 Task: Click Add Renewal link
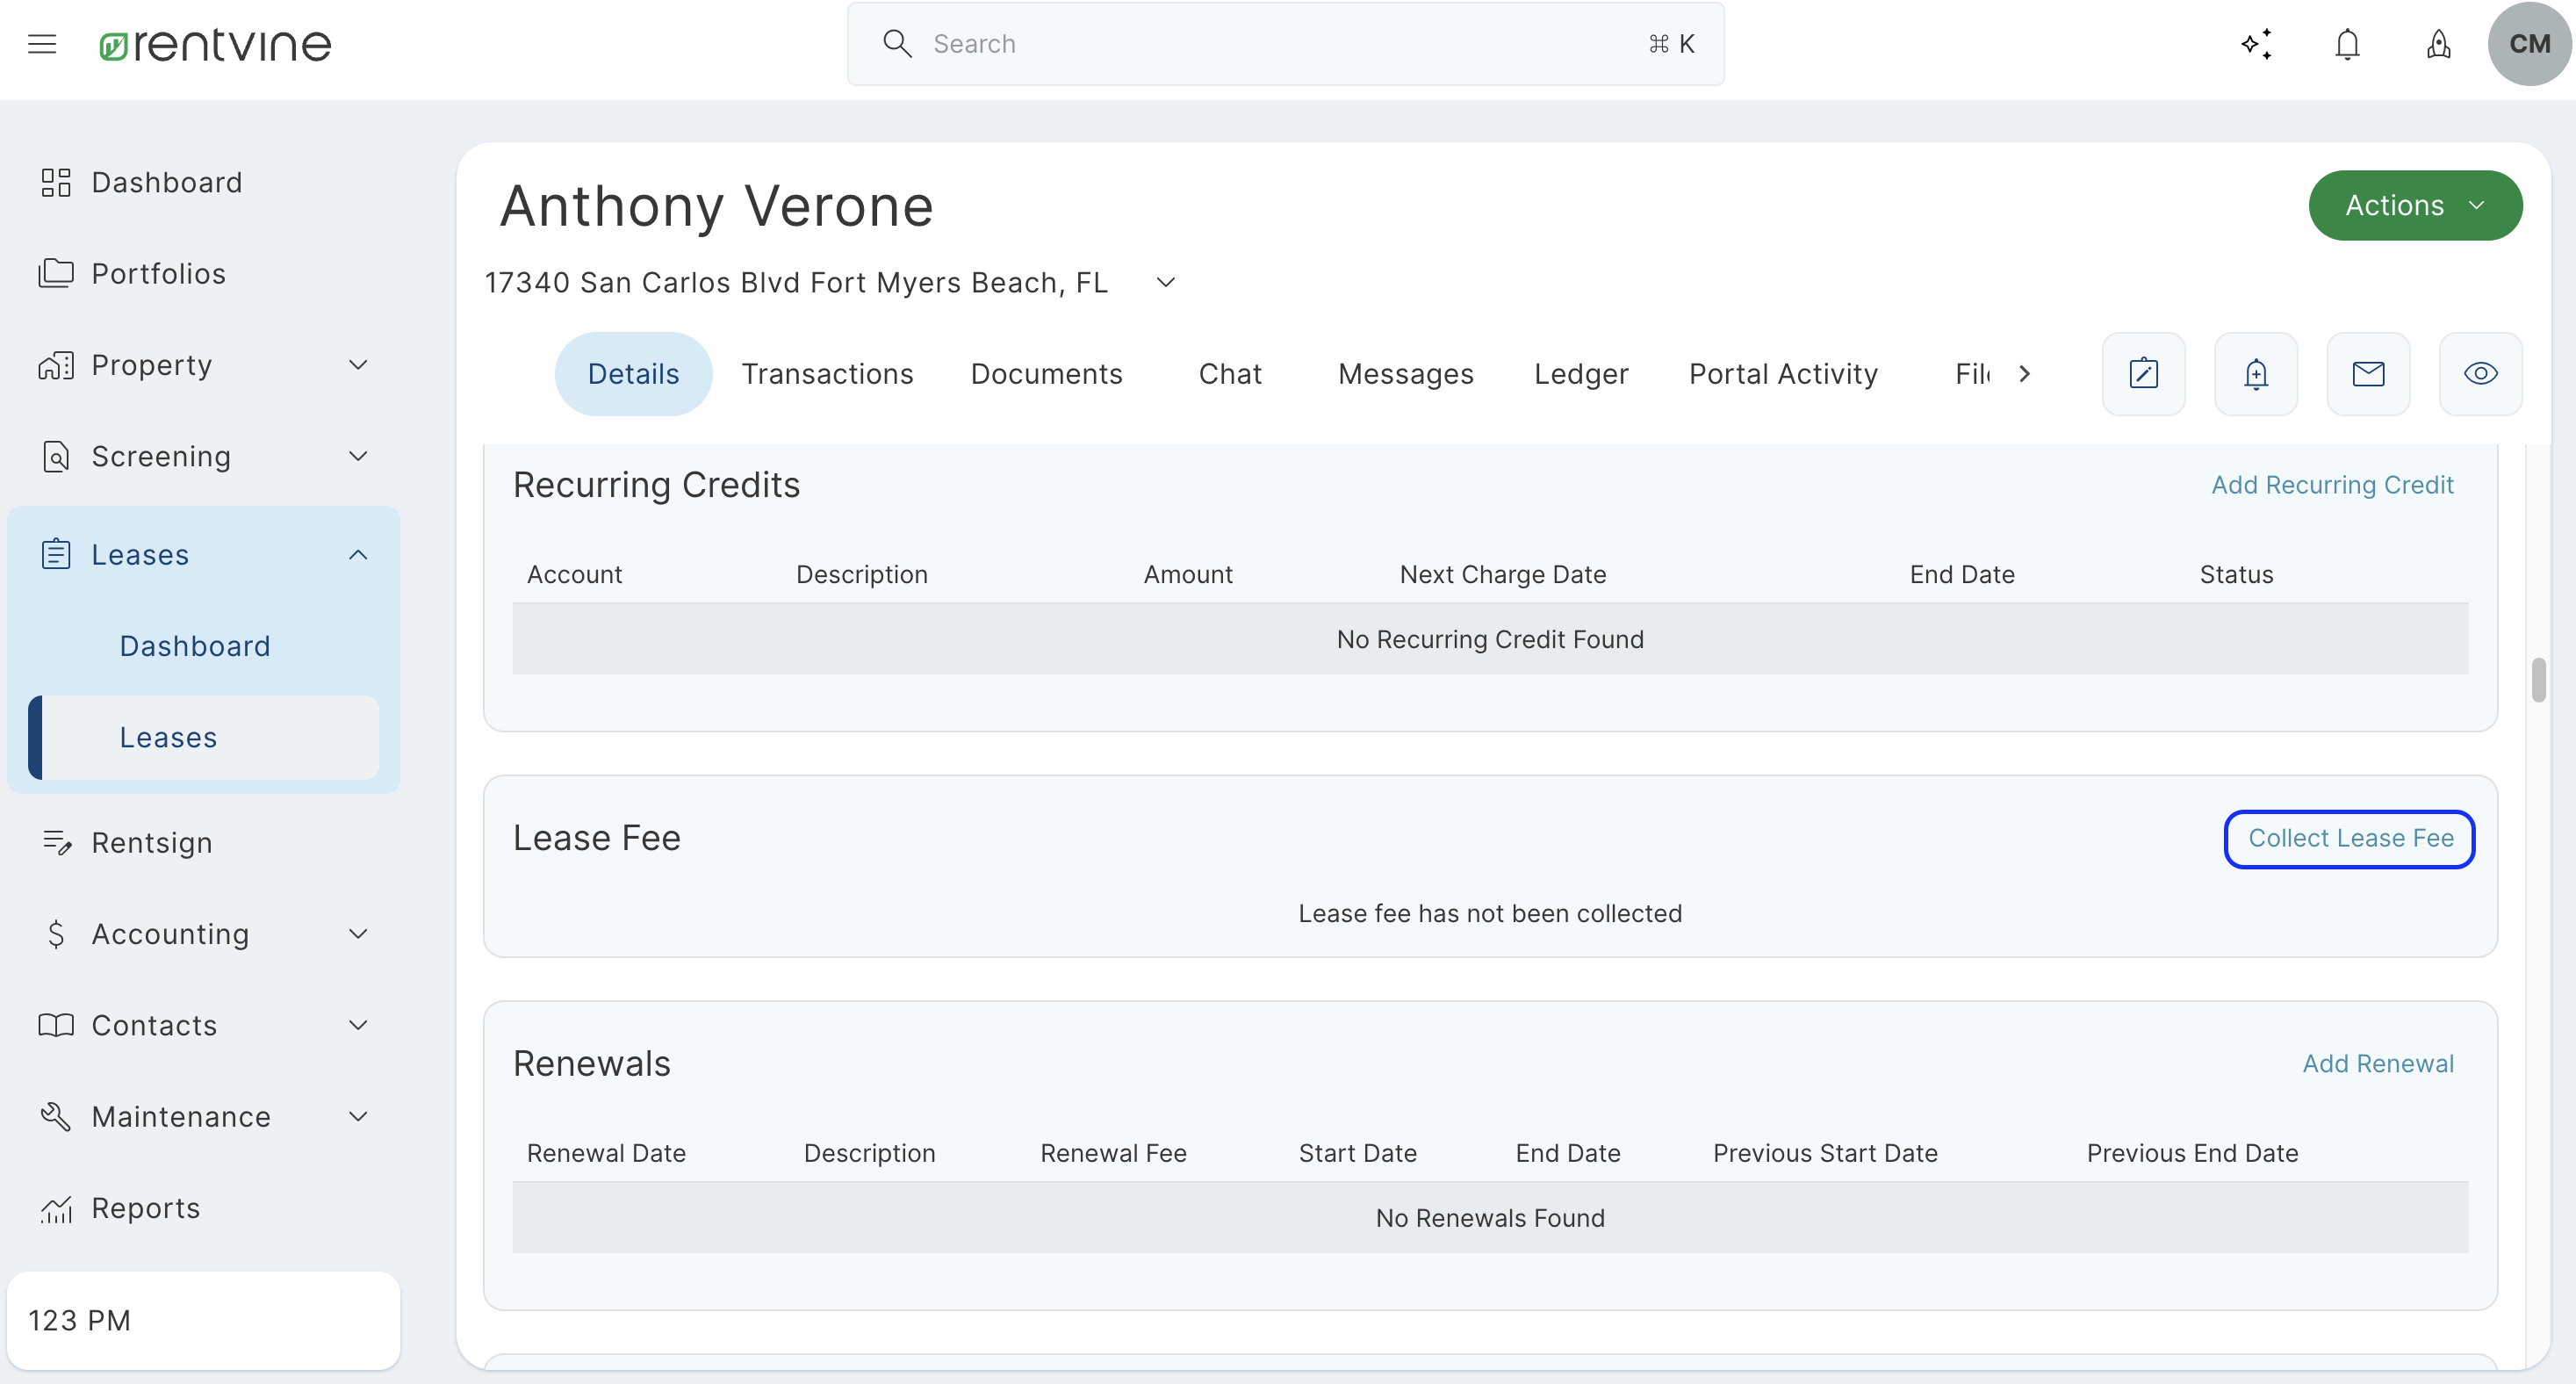pos(2378,1063)
